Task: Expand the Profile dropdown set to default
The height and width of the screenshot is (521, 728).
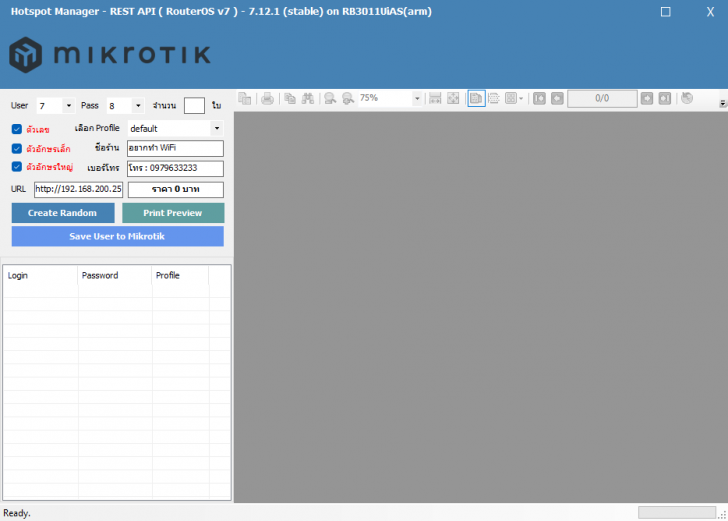Action: coord(217,128)
